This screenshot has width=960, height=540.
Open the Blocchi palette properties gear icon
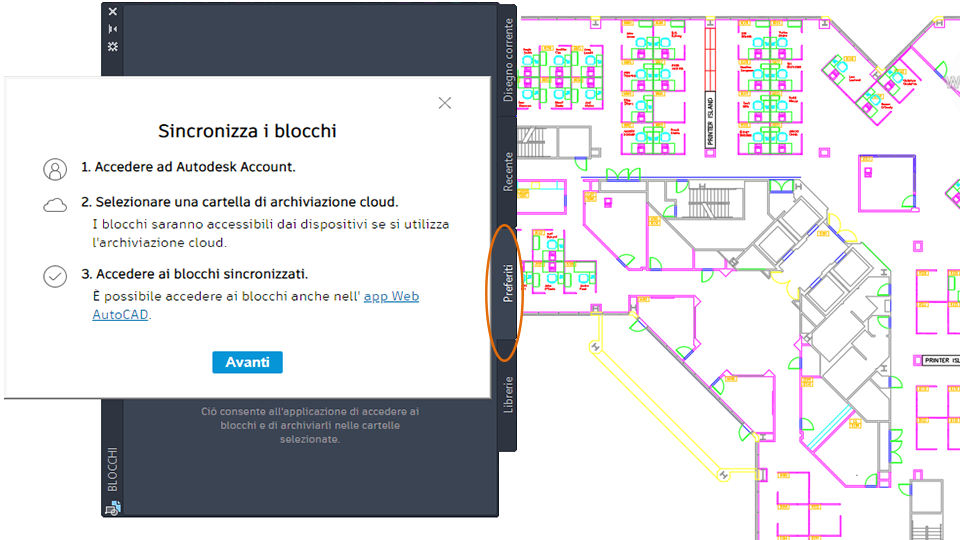[113, 47]
